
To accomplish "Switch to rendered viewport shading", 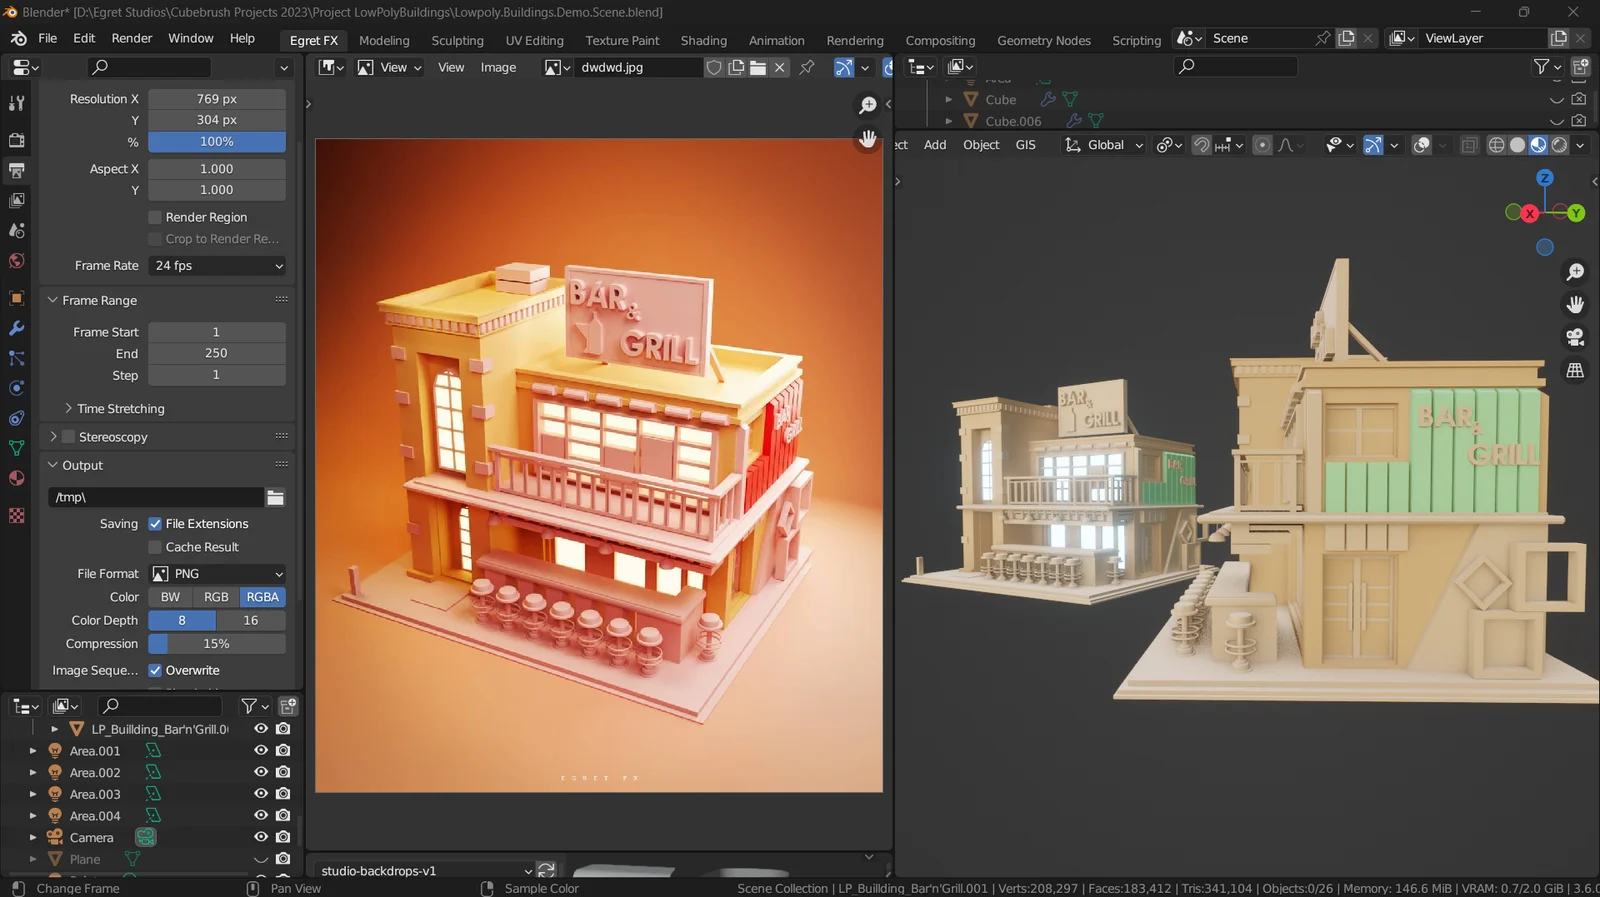I will (1559, 145).
